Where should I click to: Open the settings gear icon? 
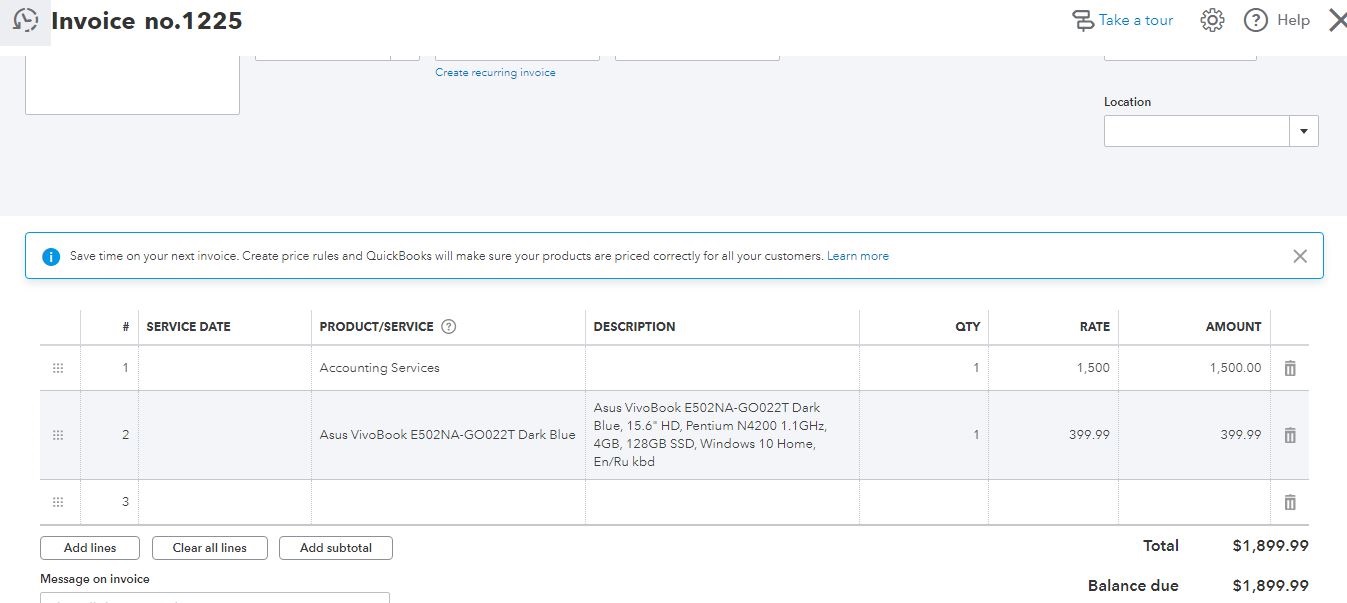(1212, 20)
